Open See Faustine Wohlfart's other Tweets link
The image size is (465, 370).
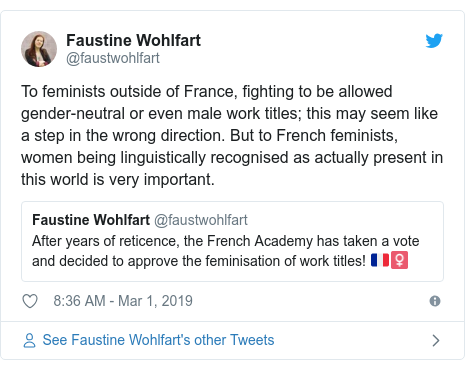pyautogui.click(x=158, y=340)
